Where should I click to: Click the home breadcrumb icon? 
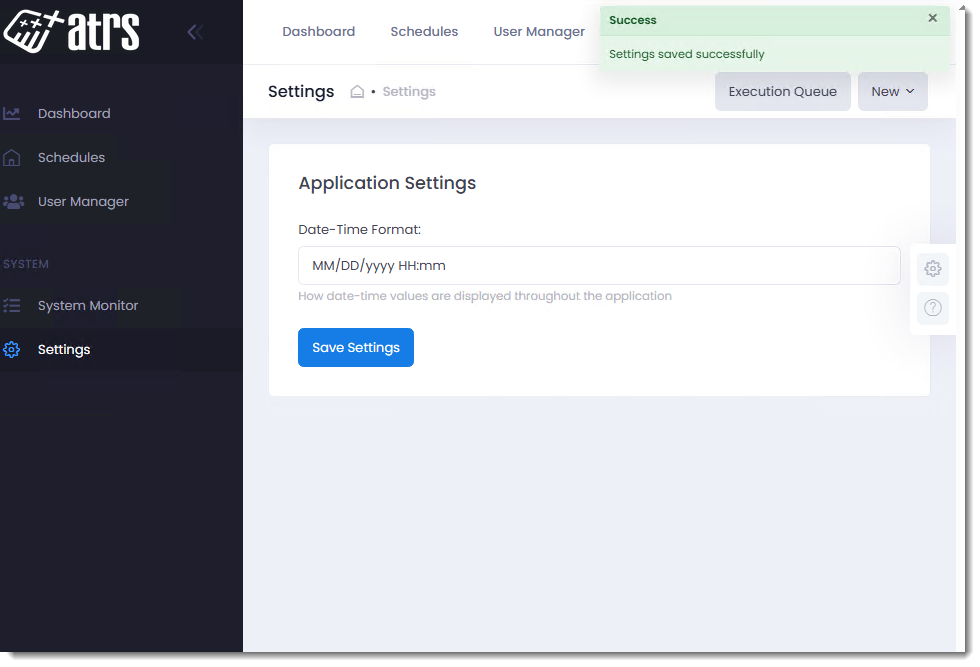pyautogui.click(x=357, y=92)
